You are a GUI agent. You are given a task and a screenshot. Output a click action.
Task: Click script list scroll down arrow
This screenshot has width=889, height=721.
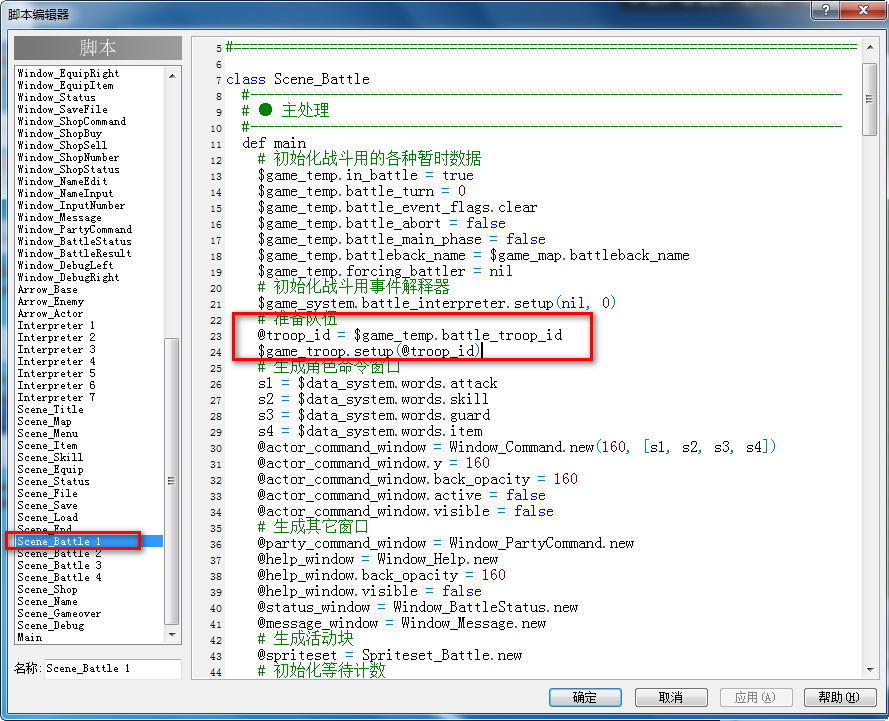click(172, 635)
